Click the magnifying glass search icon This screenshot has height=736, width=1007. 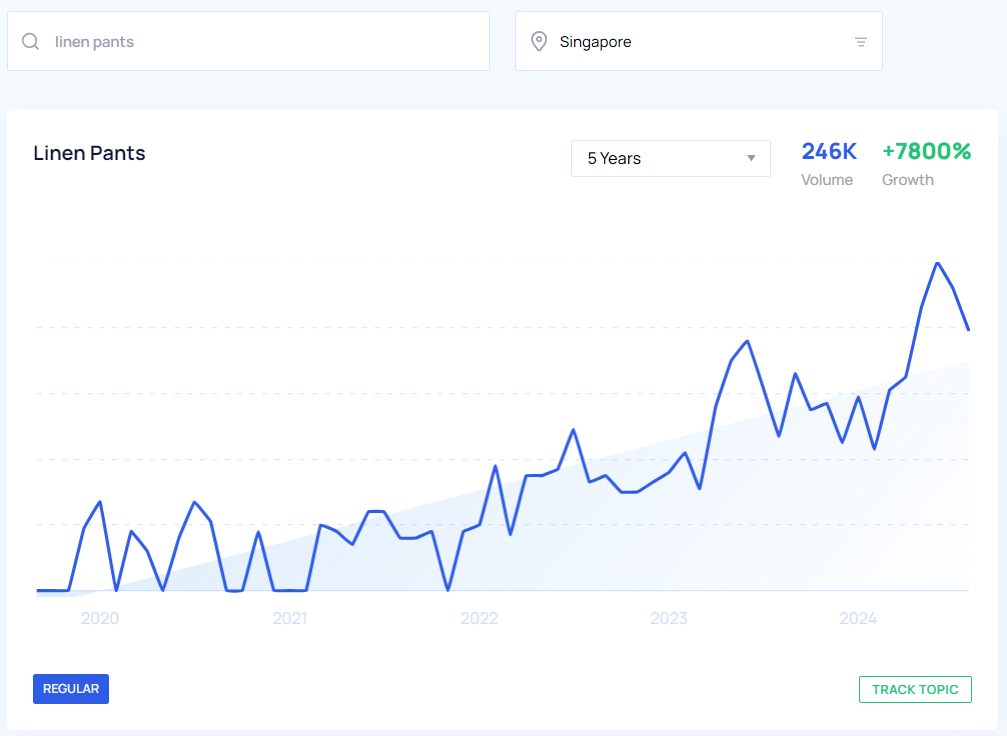pos(31,41)
